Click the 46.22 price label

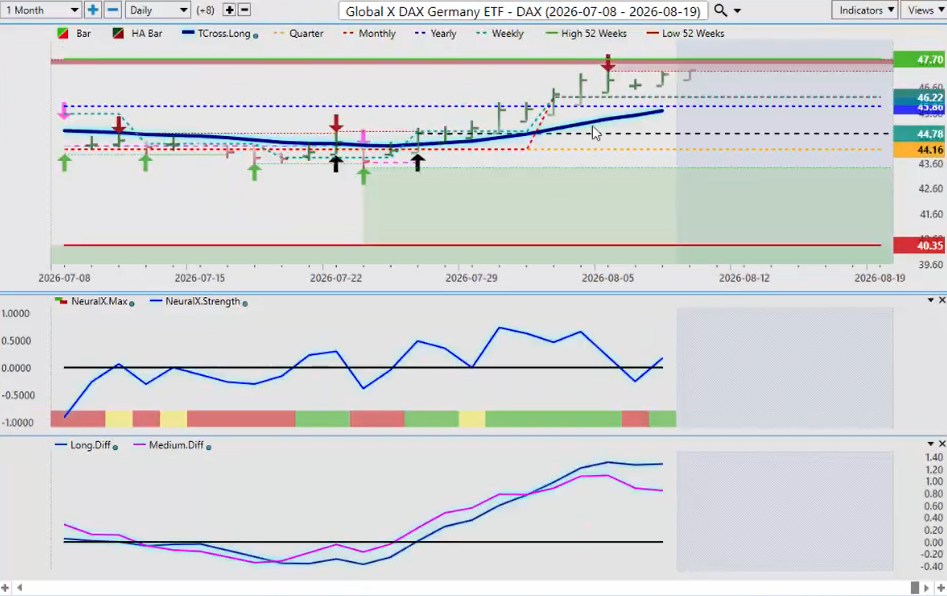[x=919, y=97]
